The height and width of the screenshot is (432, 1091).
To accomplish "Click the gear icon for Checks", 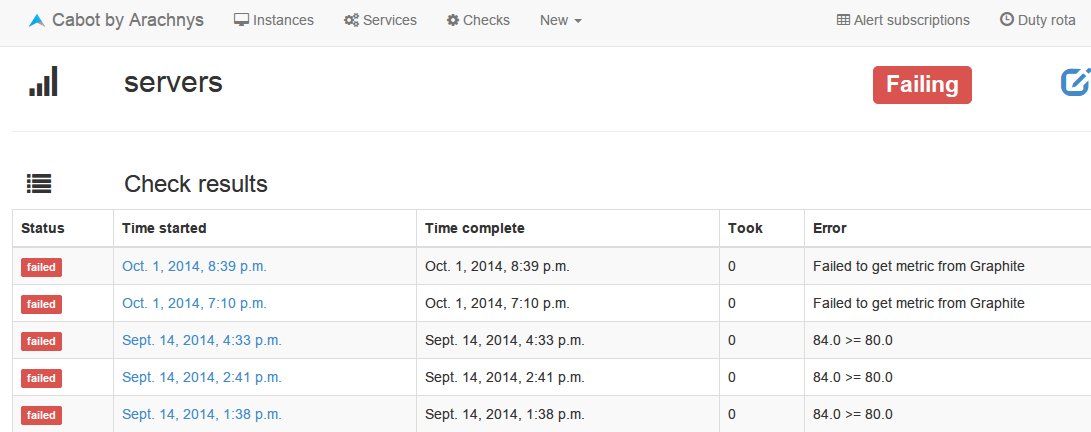I will 453,20.
